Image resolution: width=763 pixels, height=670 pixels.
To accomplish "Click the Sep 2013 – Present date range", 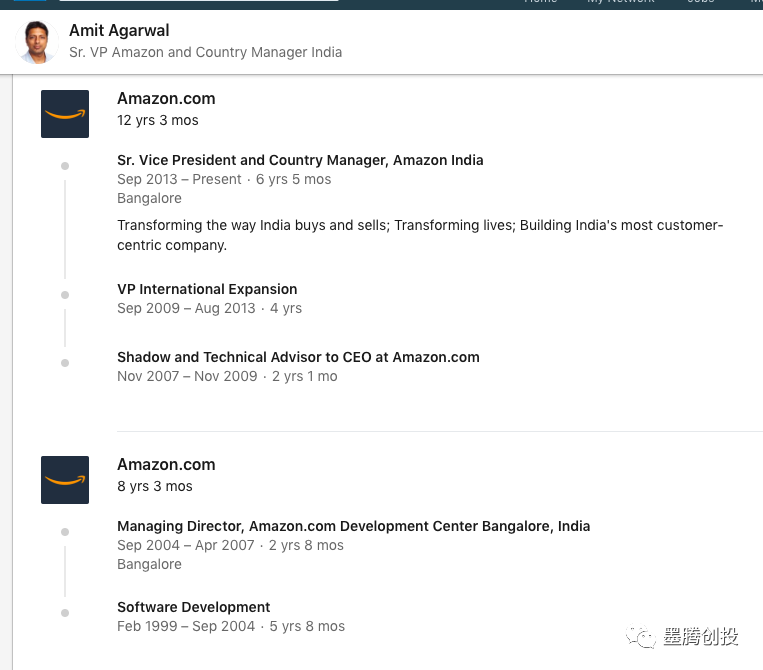I will [x=179, y=180].
